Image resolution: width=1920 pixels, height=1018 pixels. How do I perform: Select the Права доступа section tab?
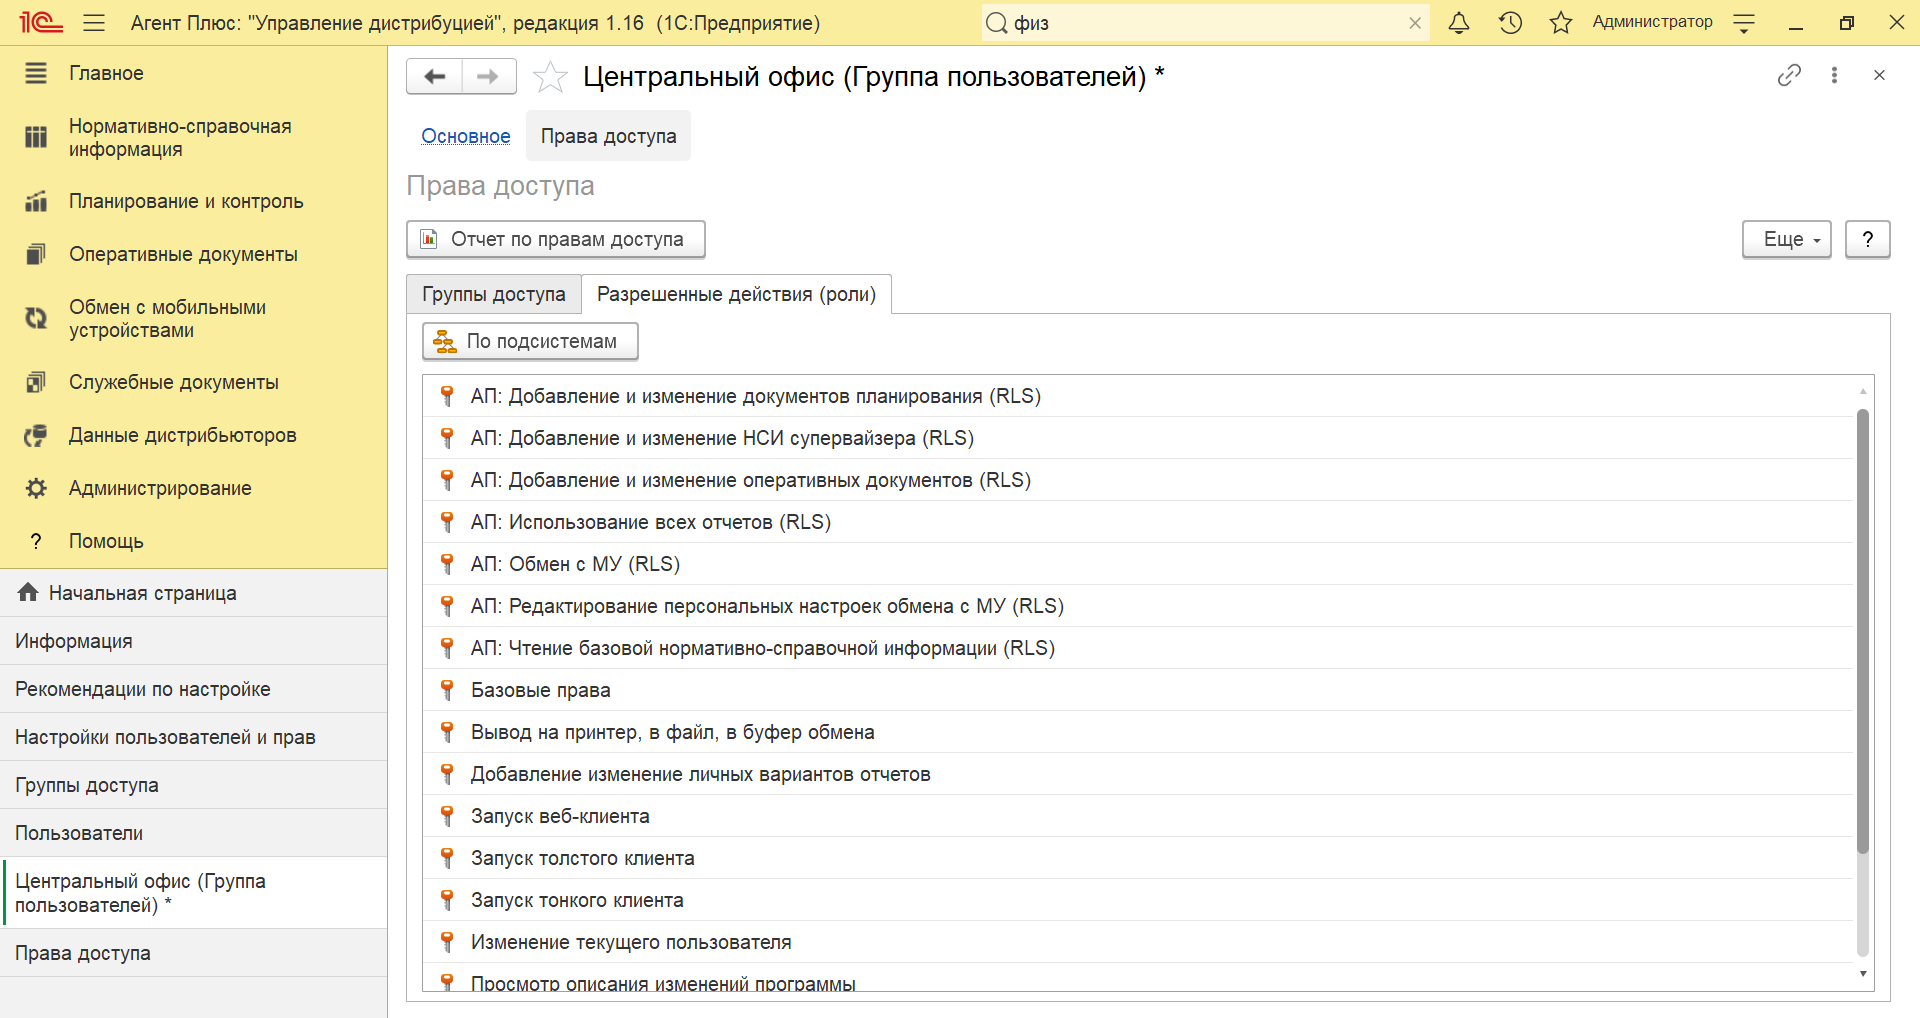pyautogui.click(x=608, y=136)
